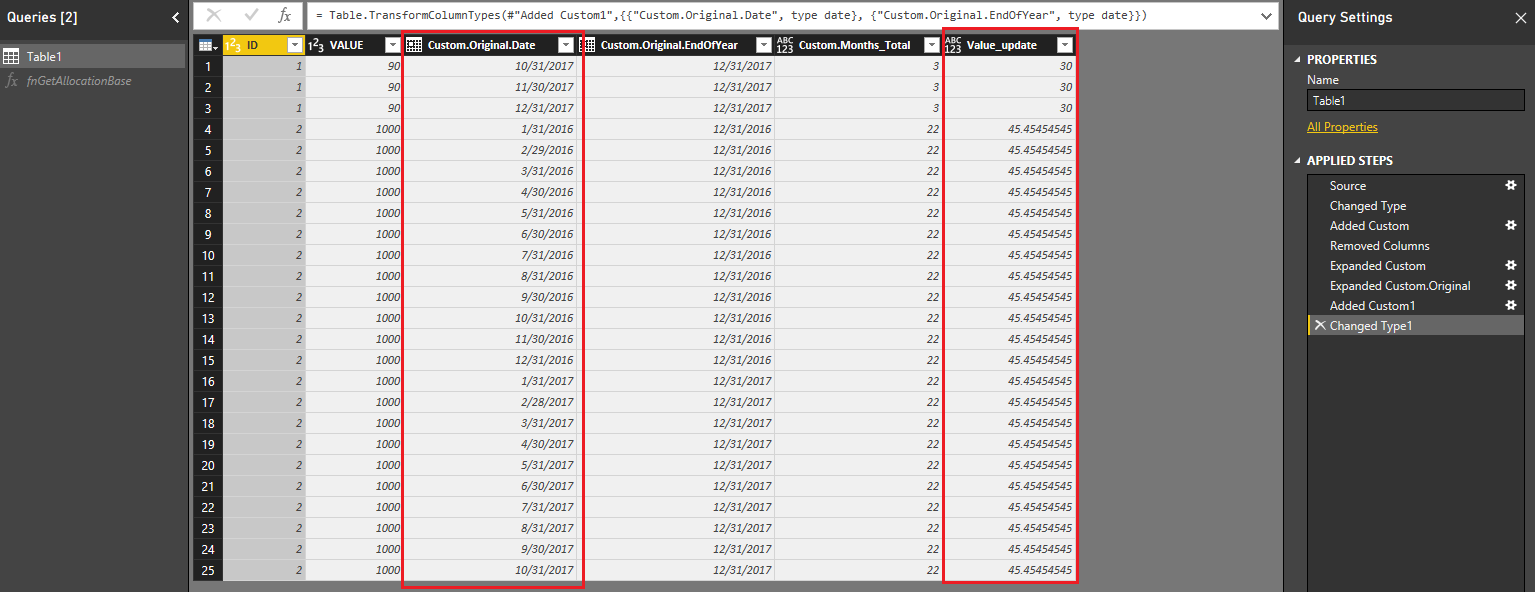Confirm formula with the checkmark icon

click(251, 15)
